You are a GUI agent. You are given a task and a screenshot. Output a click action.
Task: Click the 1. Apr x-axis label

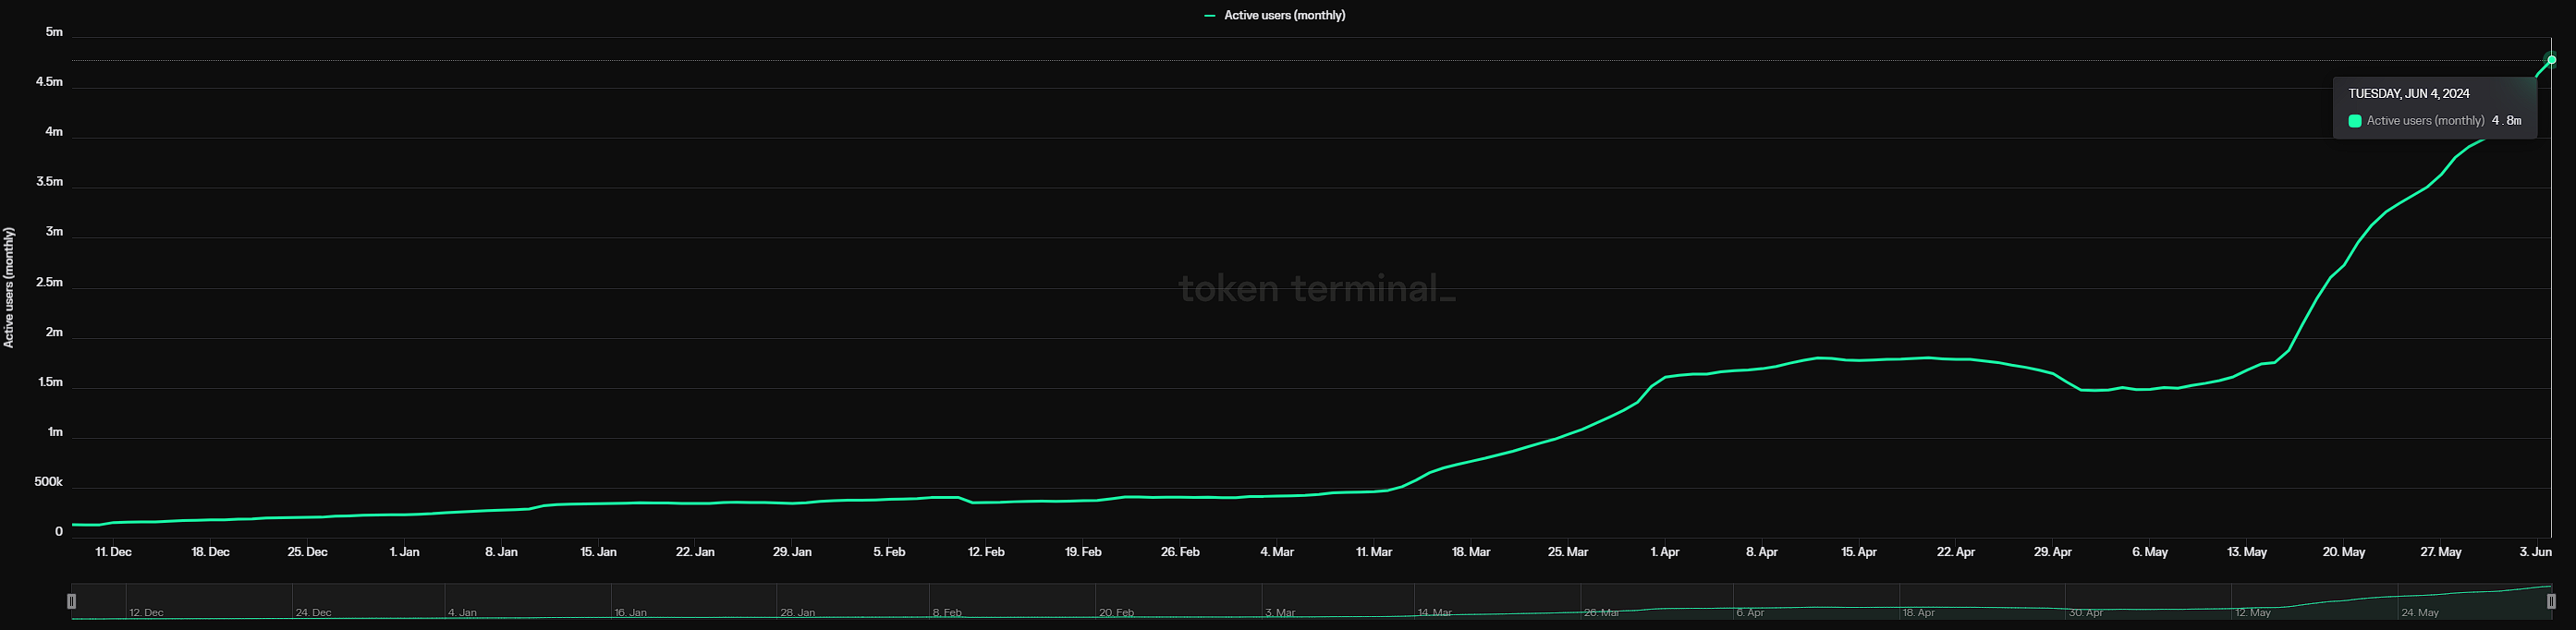click(1664, 552)
